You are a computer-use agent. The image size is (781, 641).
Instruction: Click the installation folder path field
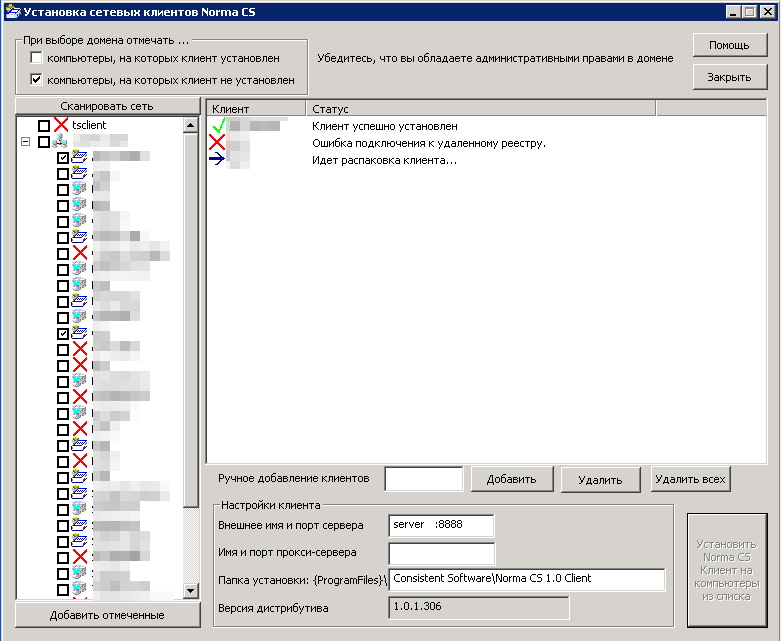coord(527,580)
